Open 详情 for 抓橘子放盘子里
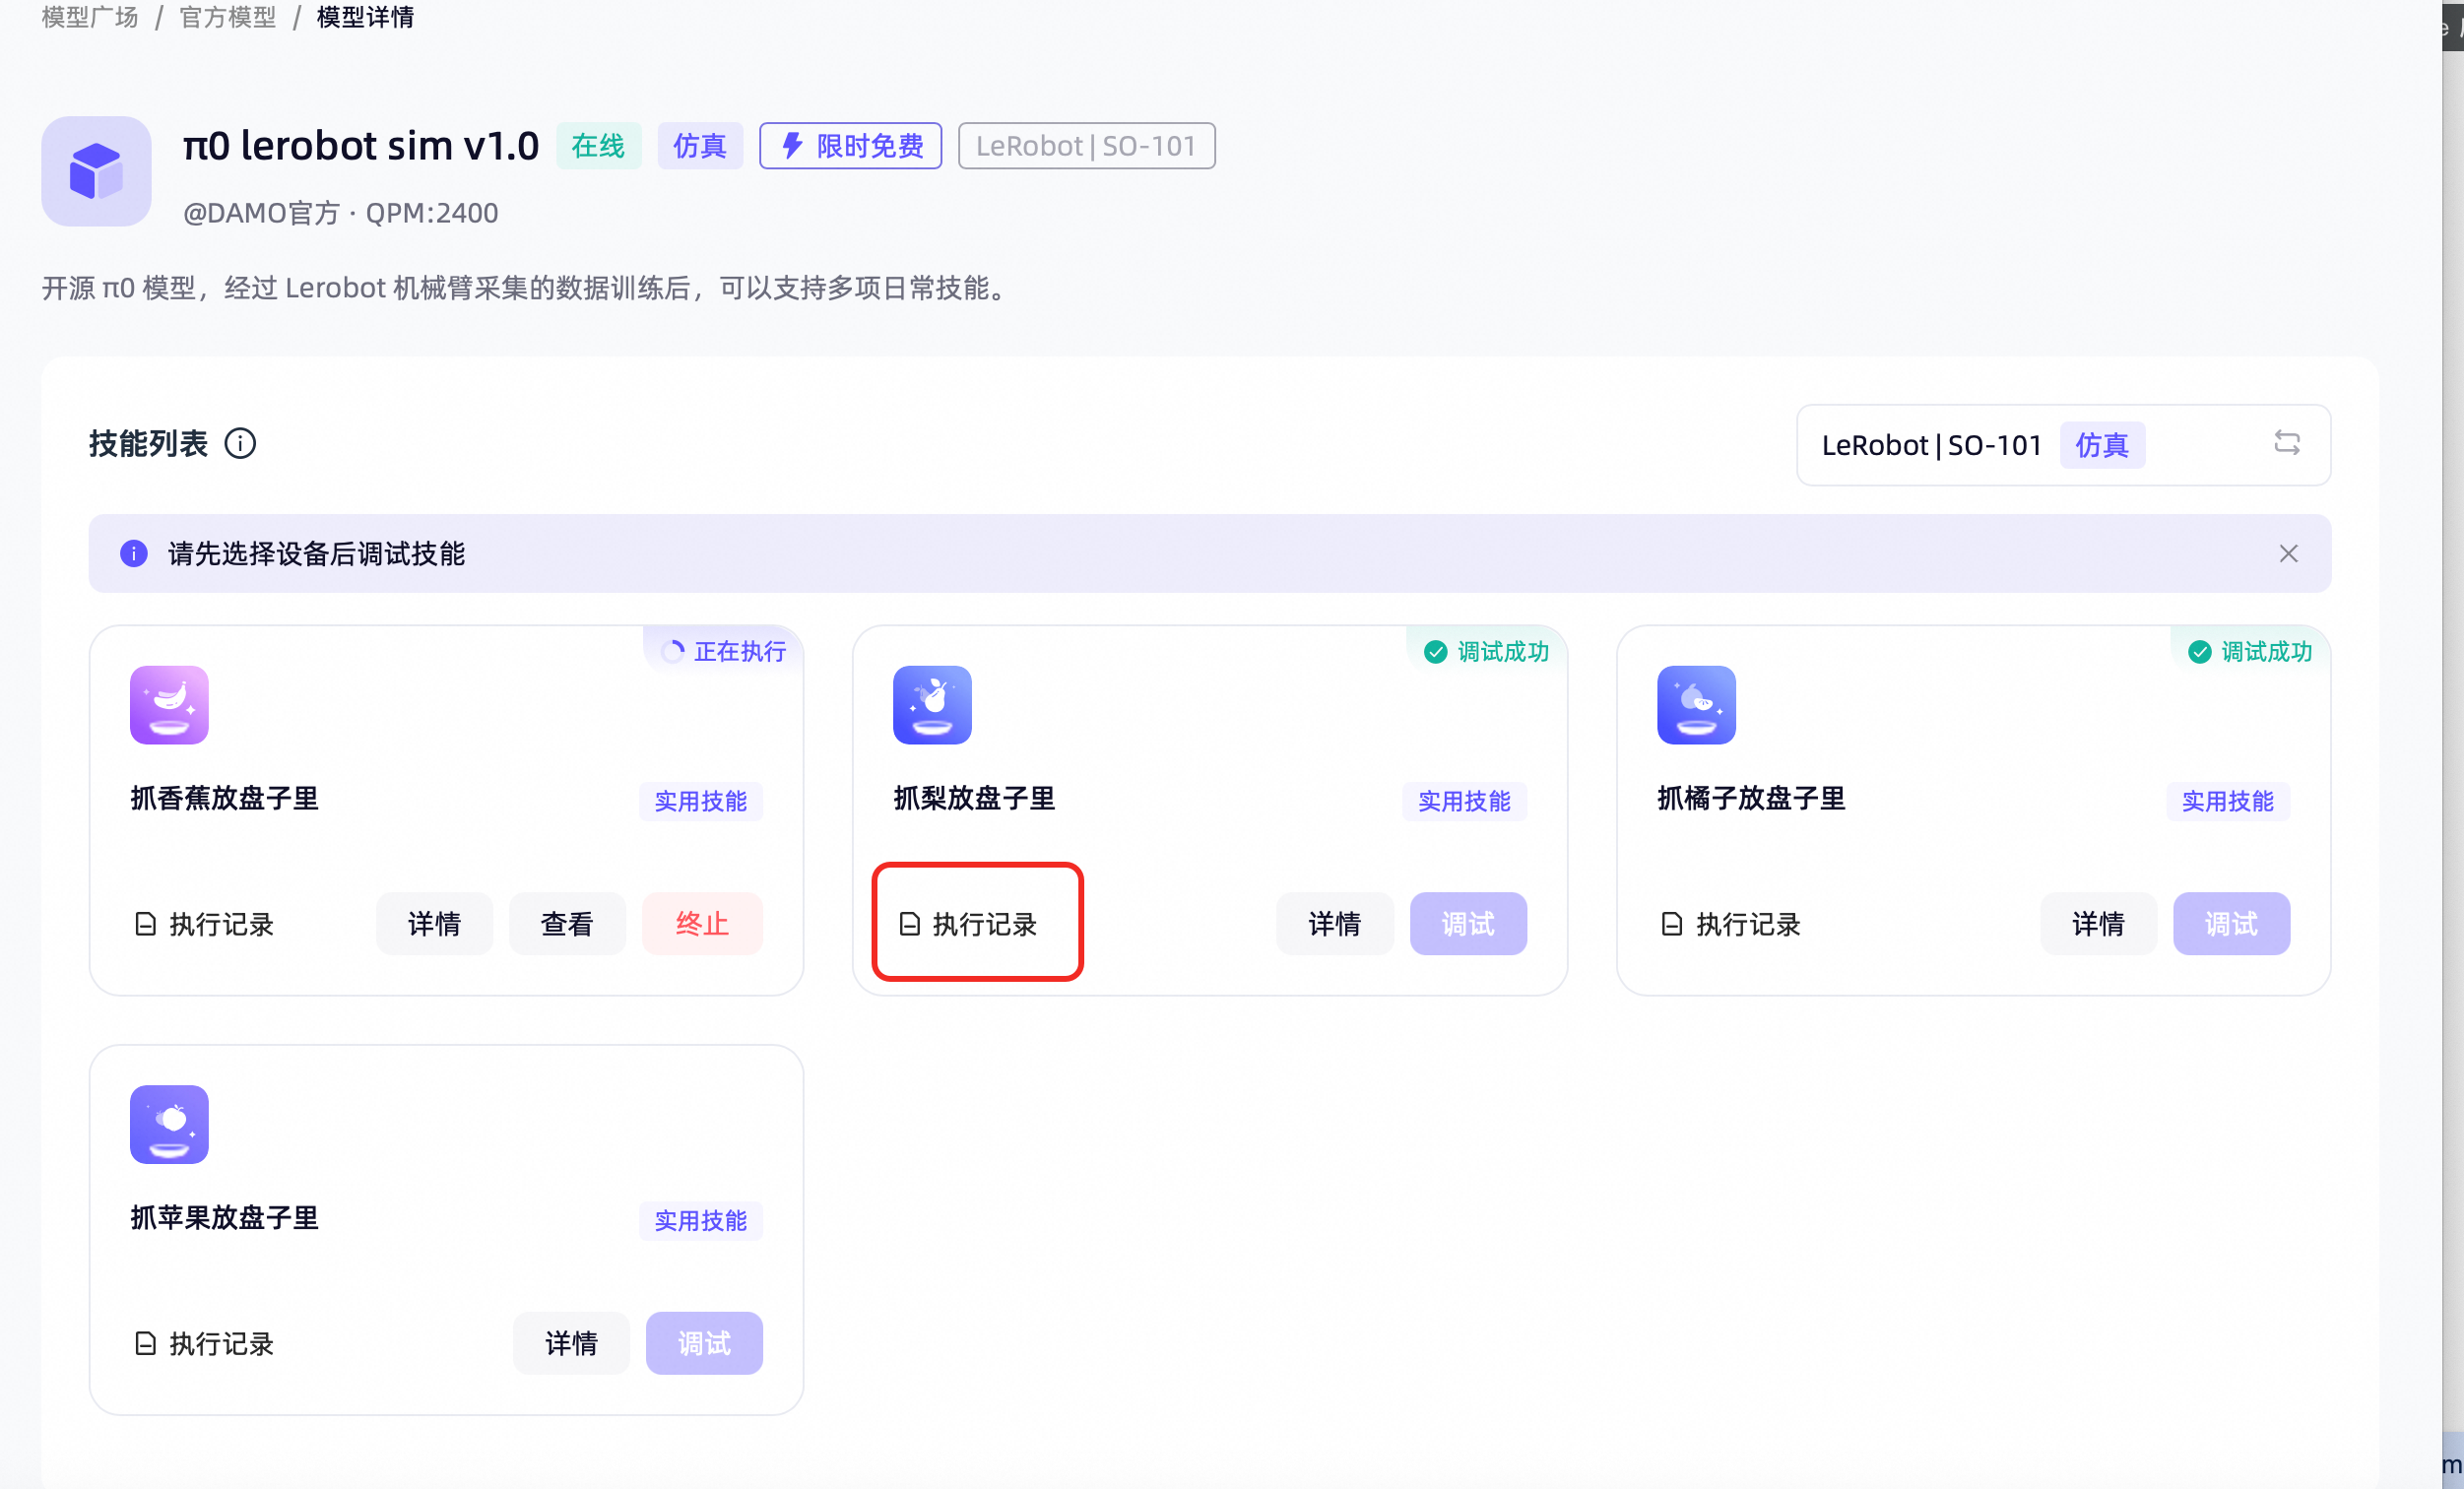Viewport: 2464px width, 1489px height. click(x=2098, y=924)
